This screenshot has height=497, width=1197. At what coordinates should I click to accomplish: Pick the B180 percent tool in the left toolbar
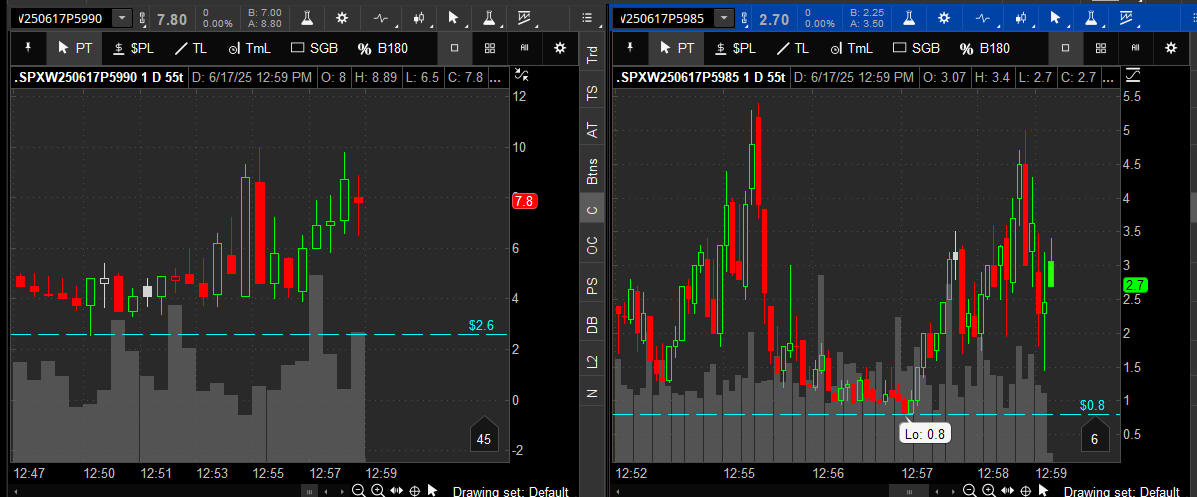coord(376,48)
